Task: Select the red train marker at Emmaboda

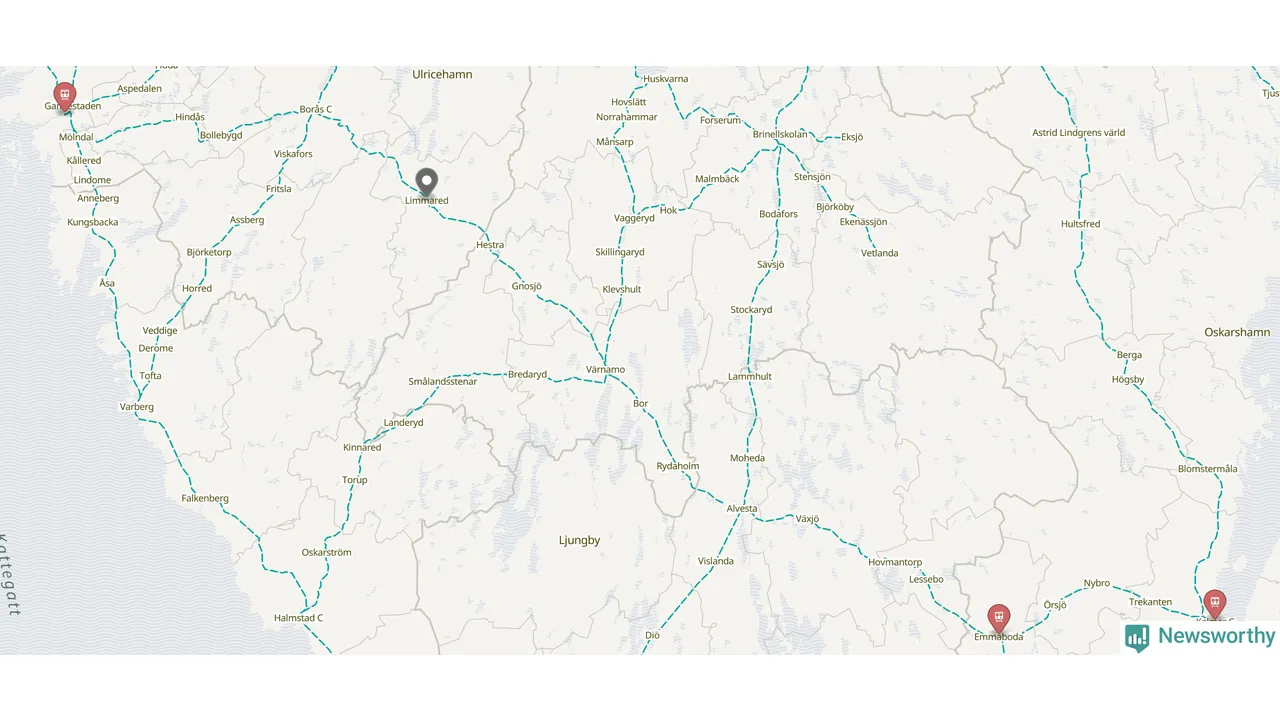Action: coord(998,619)
